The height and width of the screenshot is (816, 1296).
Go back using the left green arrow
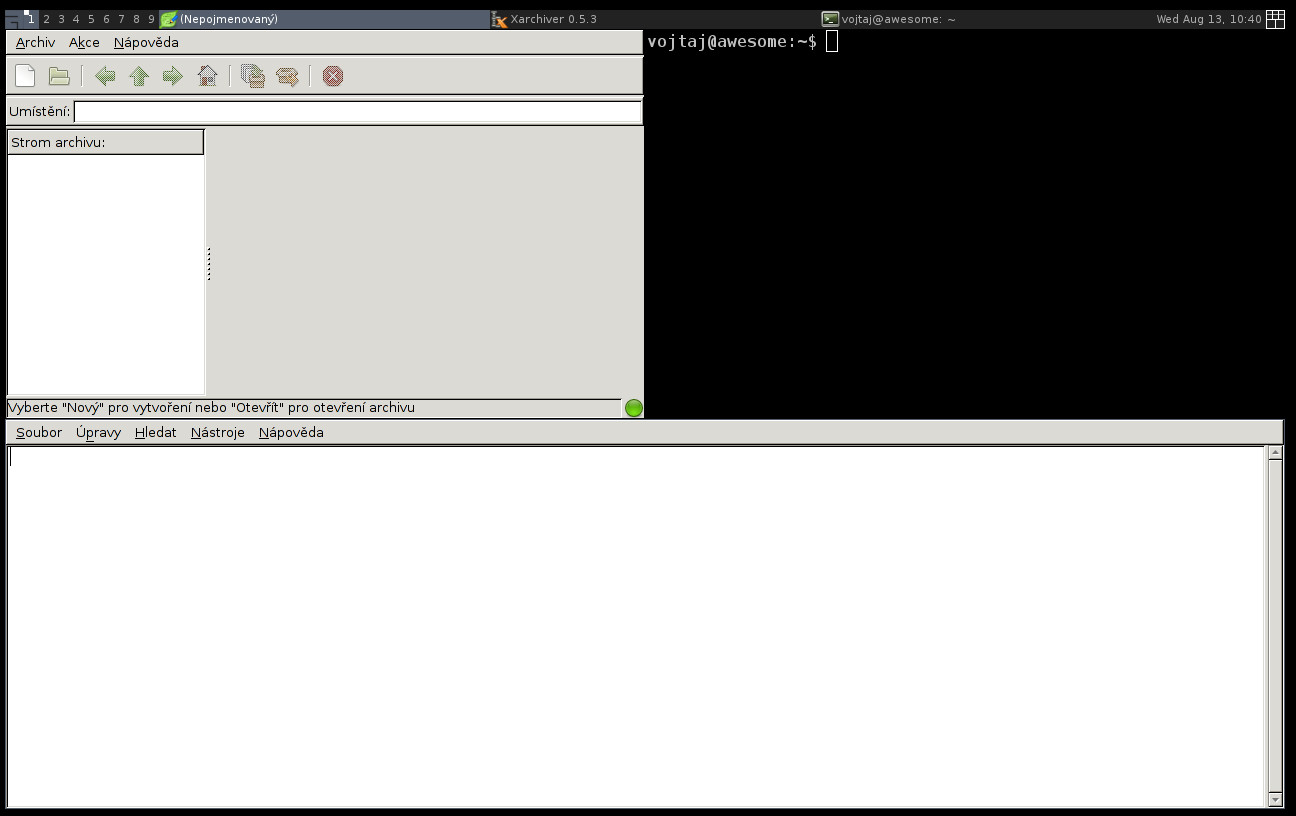point(105,76)
